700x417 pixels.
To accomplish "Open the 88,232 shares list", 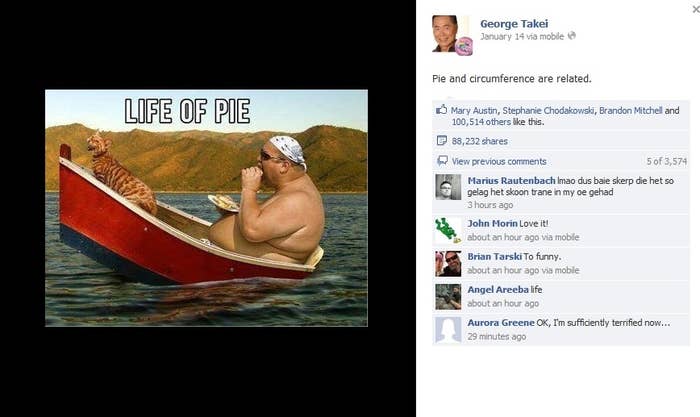I will click(x=479, y=141).
